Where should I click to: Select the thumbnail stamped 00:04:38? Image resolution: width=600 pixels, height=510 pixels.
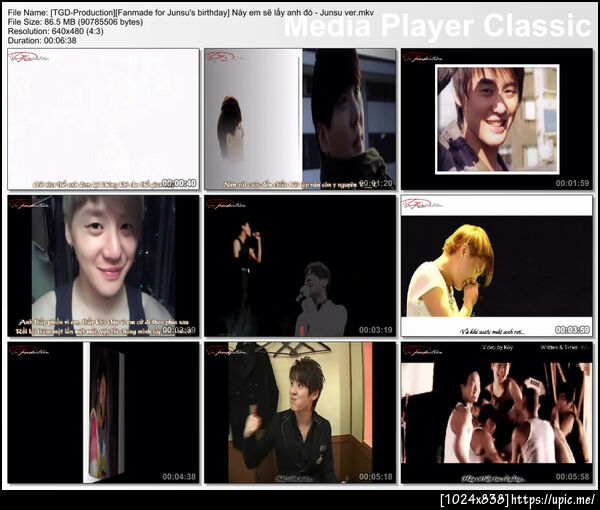pos(103,412)
